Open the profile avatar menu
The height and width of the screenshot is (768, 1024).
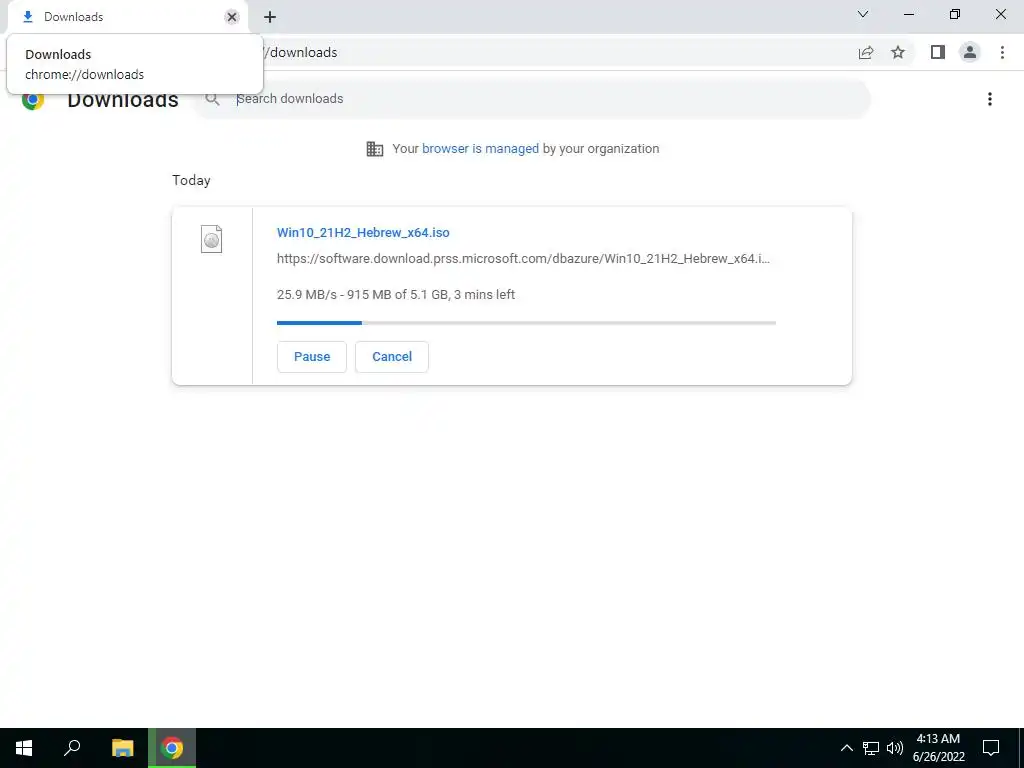(970, 52)
